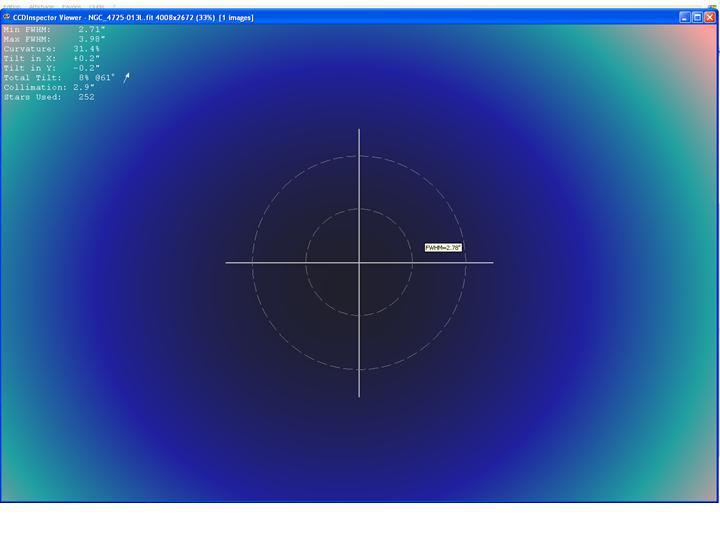Click the Max FWHM 3.98" readout
Screen dimensions: 720x540
pyautogui.click(x=55, y=39)
